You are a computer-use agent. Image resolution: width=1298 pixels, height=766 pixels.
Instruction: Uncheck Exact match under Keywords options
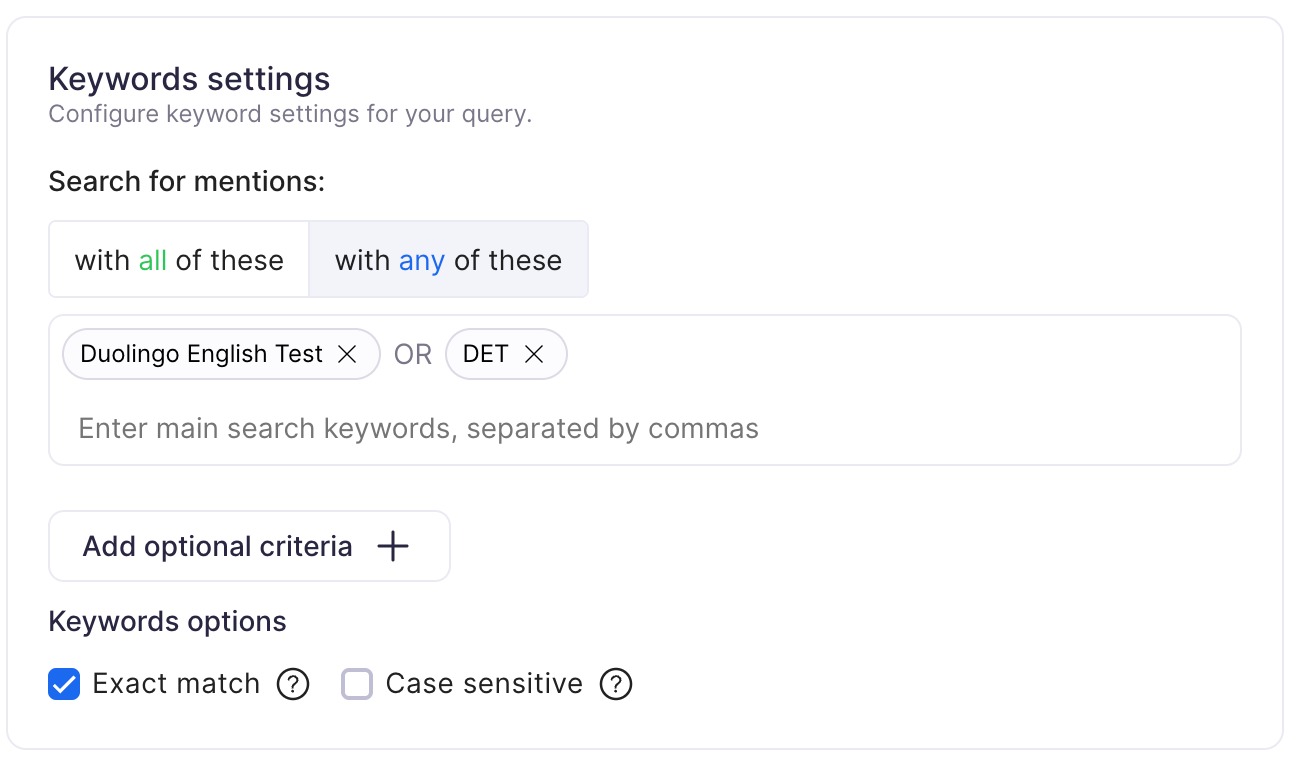[64, 684]
